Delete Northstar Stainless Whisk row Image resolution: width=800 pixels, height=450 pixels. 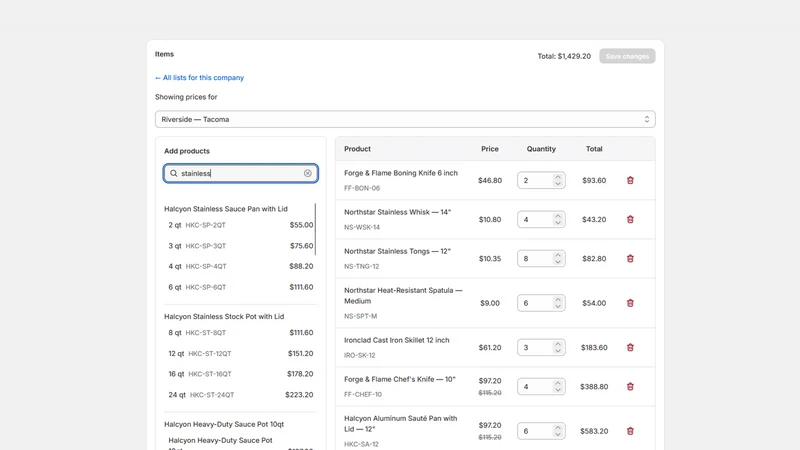click(630, 219)
